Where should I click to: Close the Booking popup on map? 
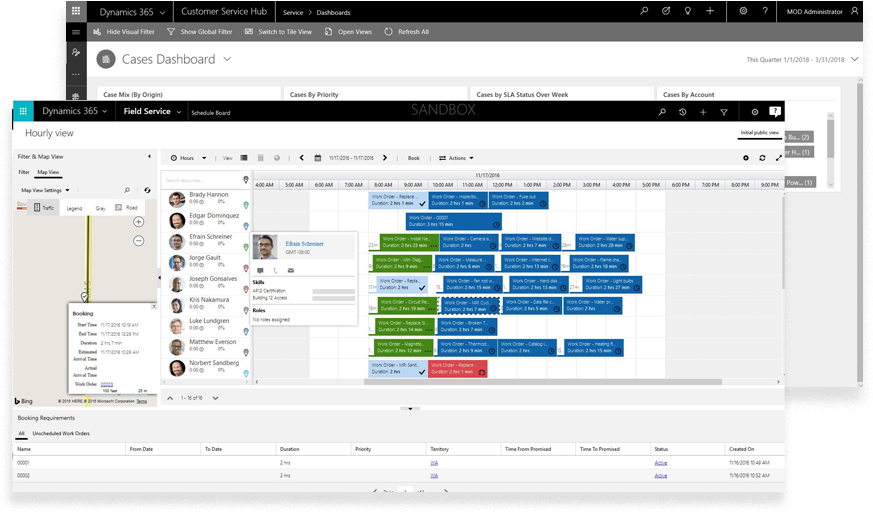click(154, 306)
